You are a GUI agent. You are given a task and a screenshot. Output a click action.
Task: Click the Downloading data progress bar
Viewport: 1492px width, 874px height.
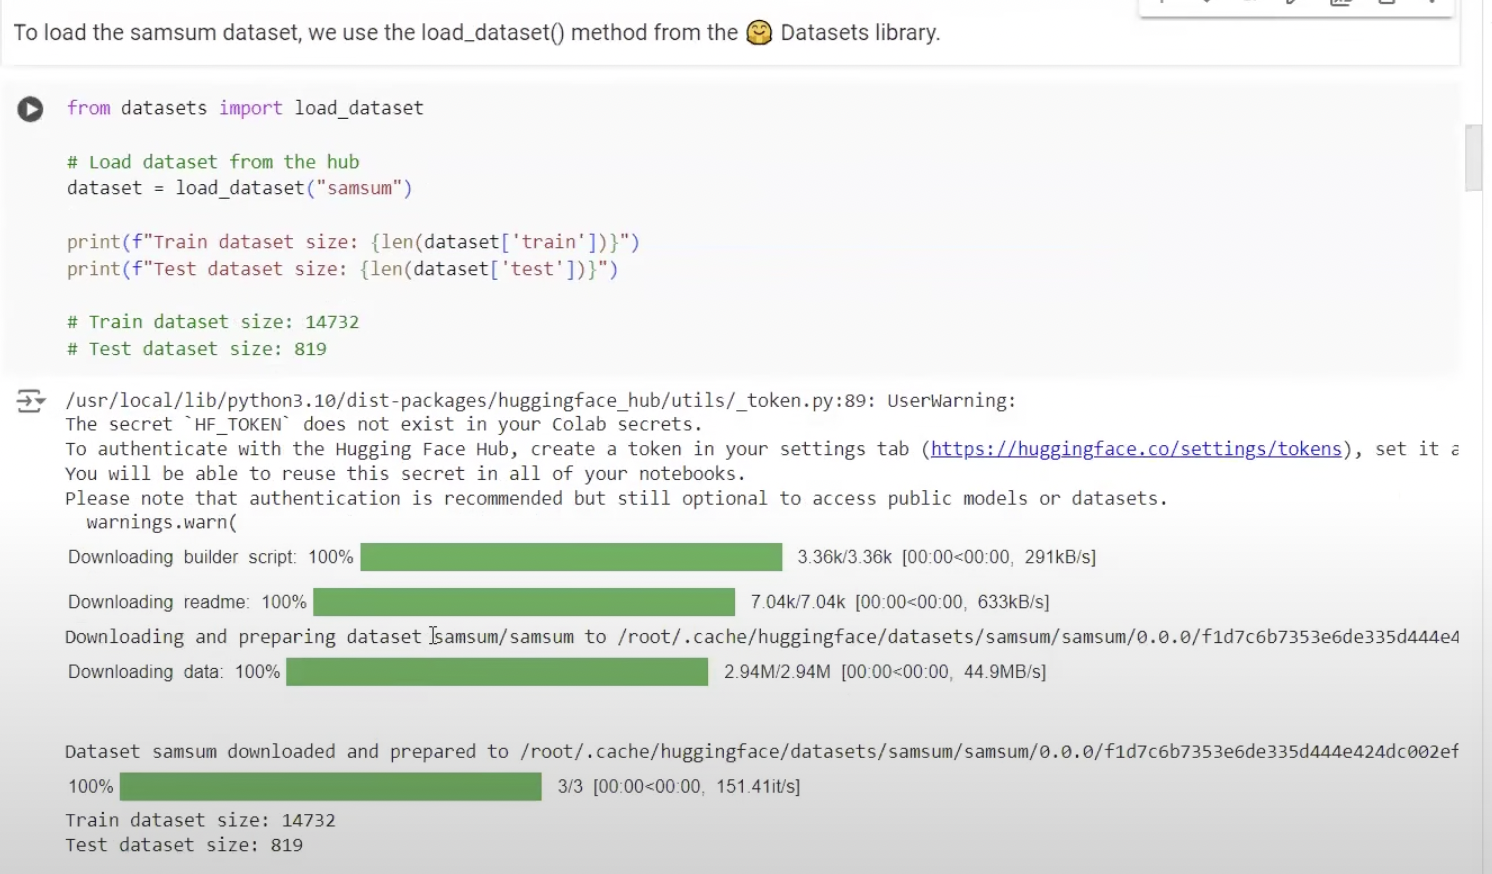497,672
